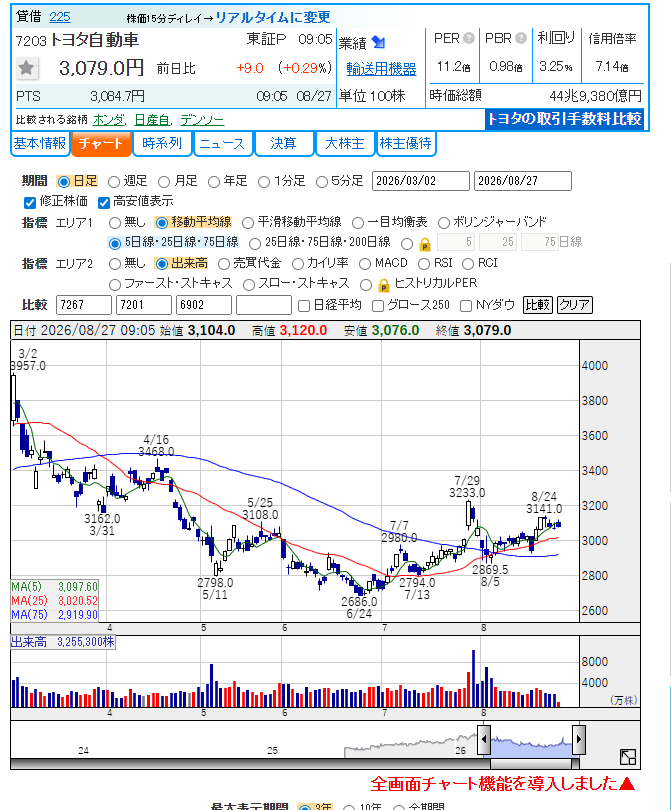Open 決算 tab

click(x=284, y=144)
